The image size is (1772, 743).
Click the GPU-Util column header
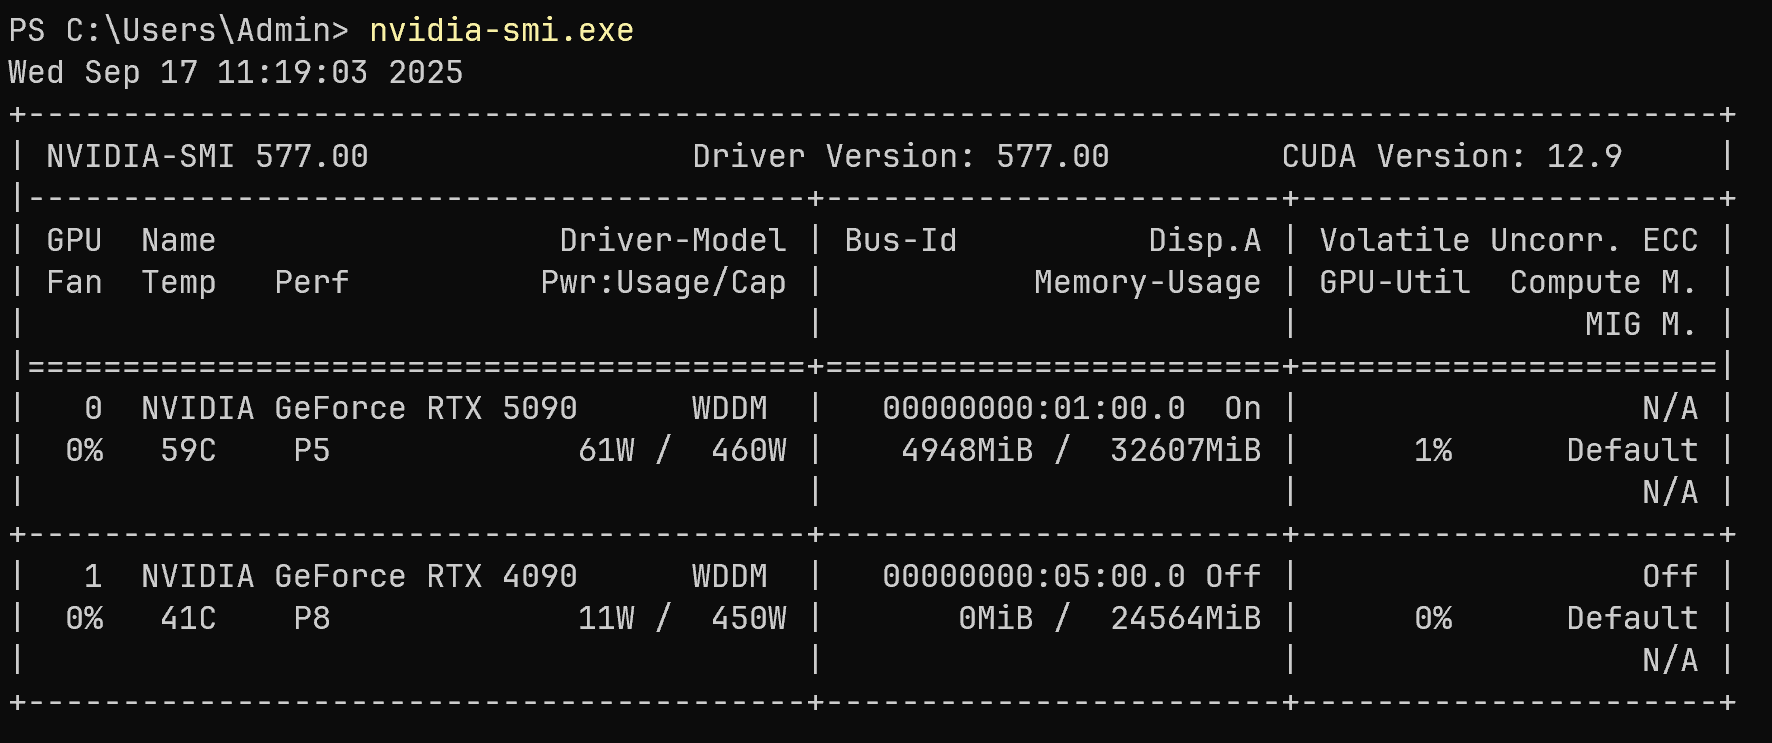pyautogui.click(x=1395, y=282)
